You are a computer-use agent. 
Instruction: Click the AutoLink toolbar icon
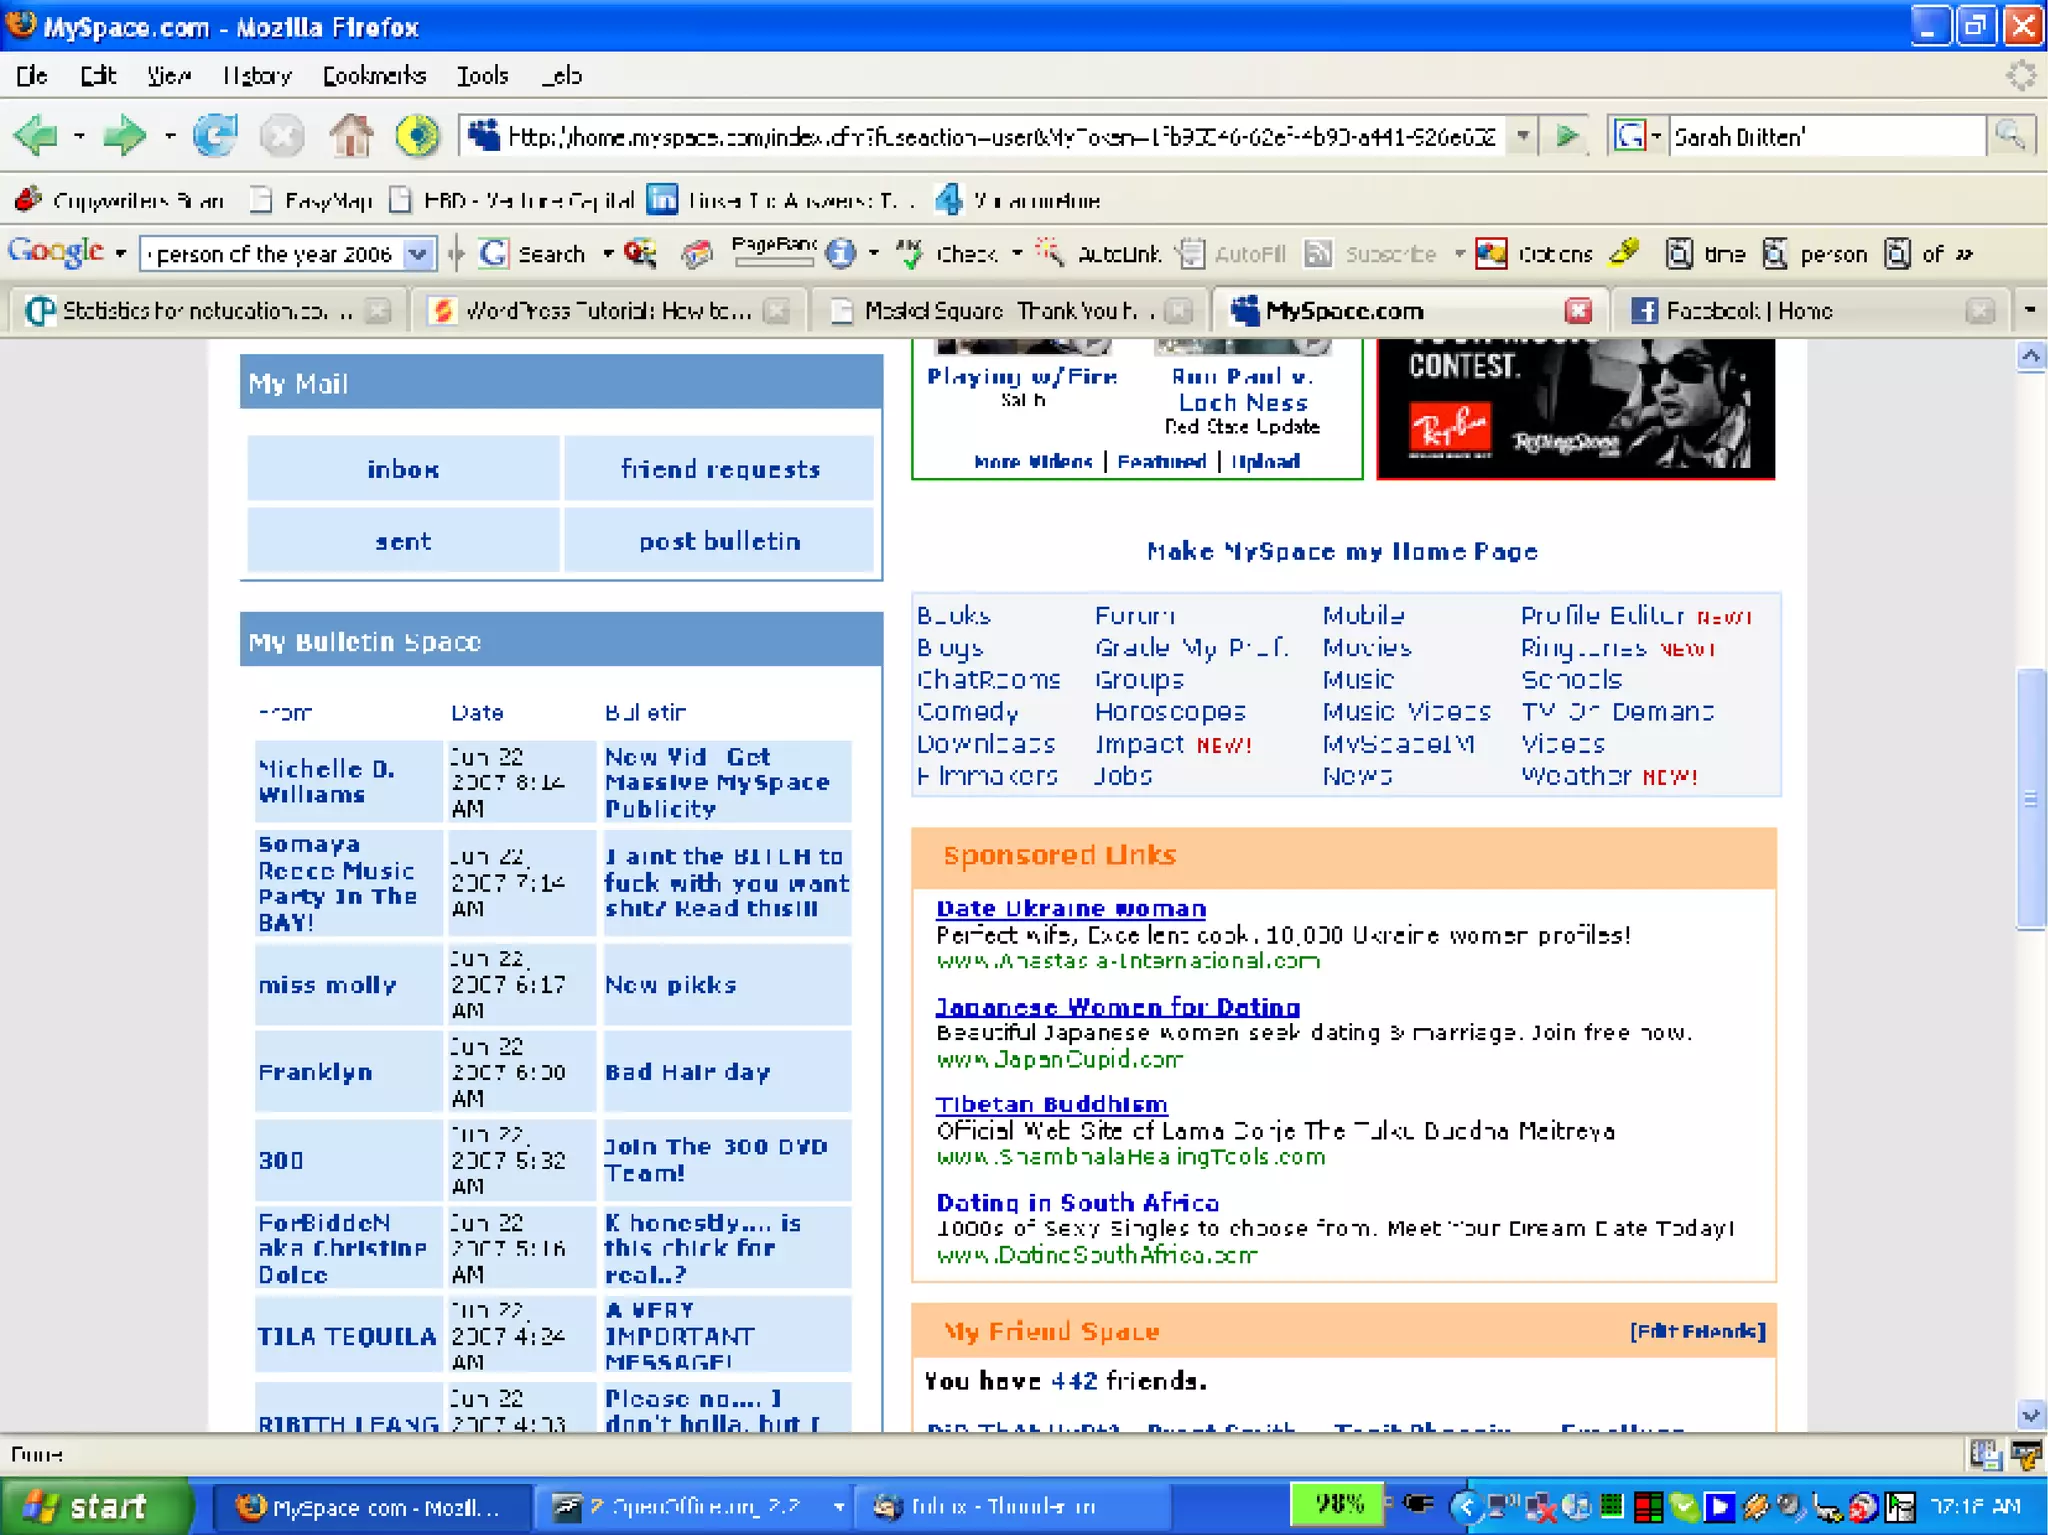point(1049,254)
